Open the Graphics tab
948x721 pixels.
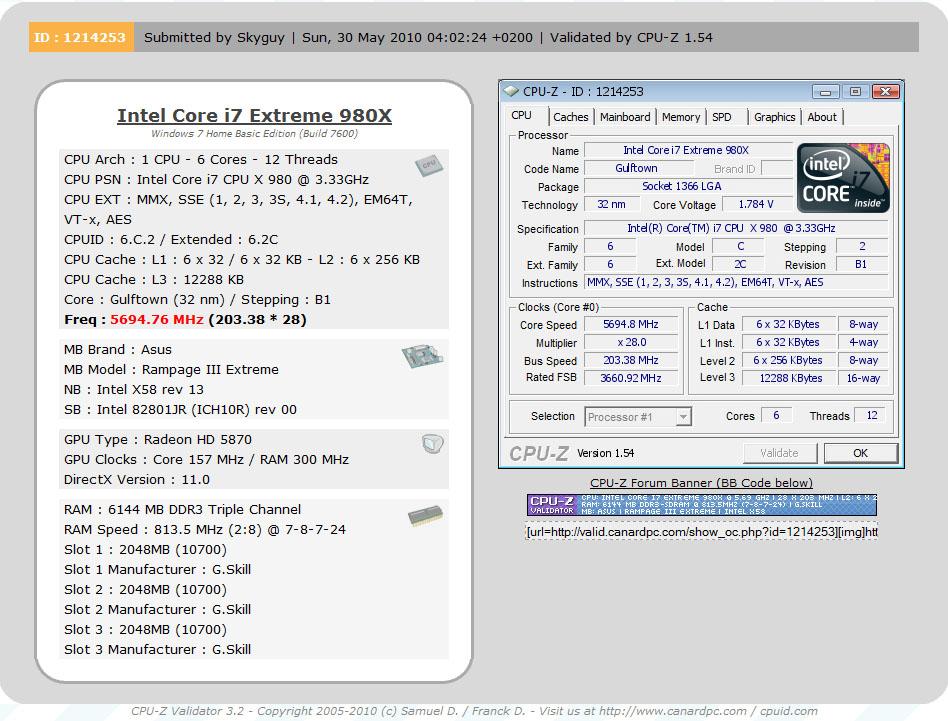point(774,117)
